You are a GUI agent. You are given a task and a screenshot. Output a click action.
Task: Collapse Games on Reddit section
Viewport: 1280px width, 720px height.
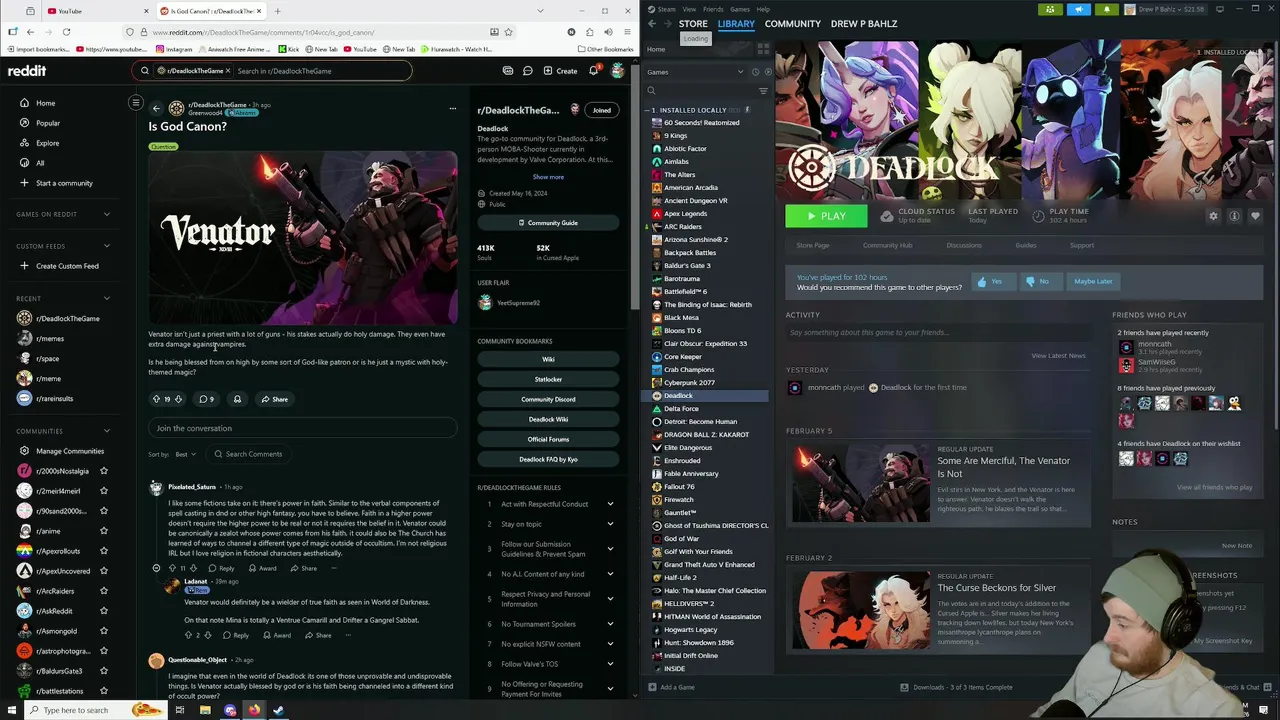(x=106, y=214)
